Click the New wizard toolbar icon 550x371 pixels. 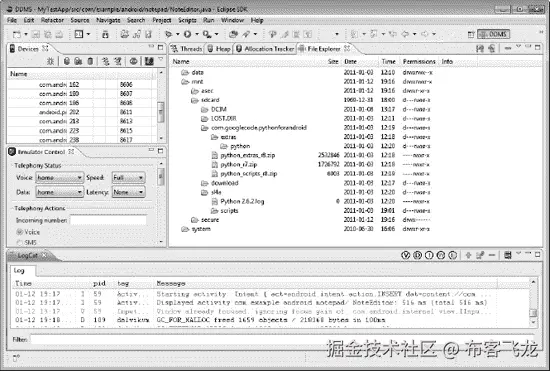[16, 34]
